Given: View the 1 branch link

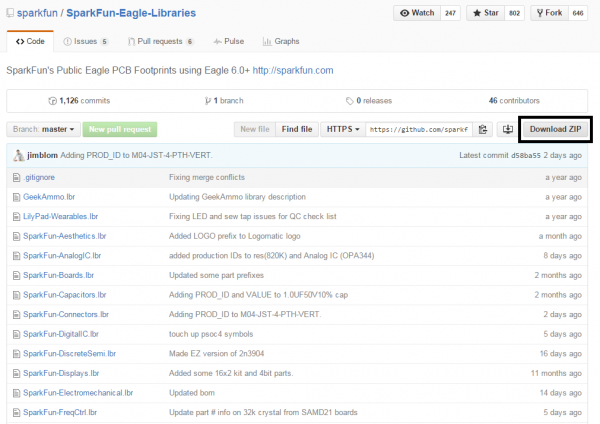Looking at the screenshot, I should [224, 101].
